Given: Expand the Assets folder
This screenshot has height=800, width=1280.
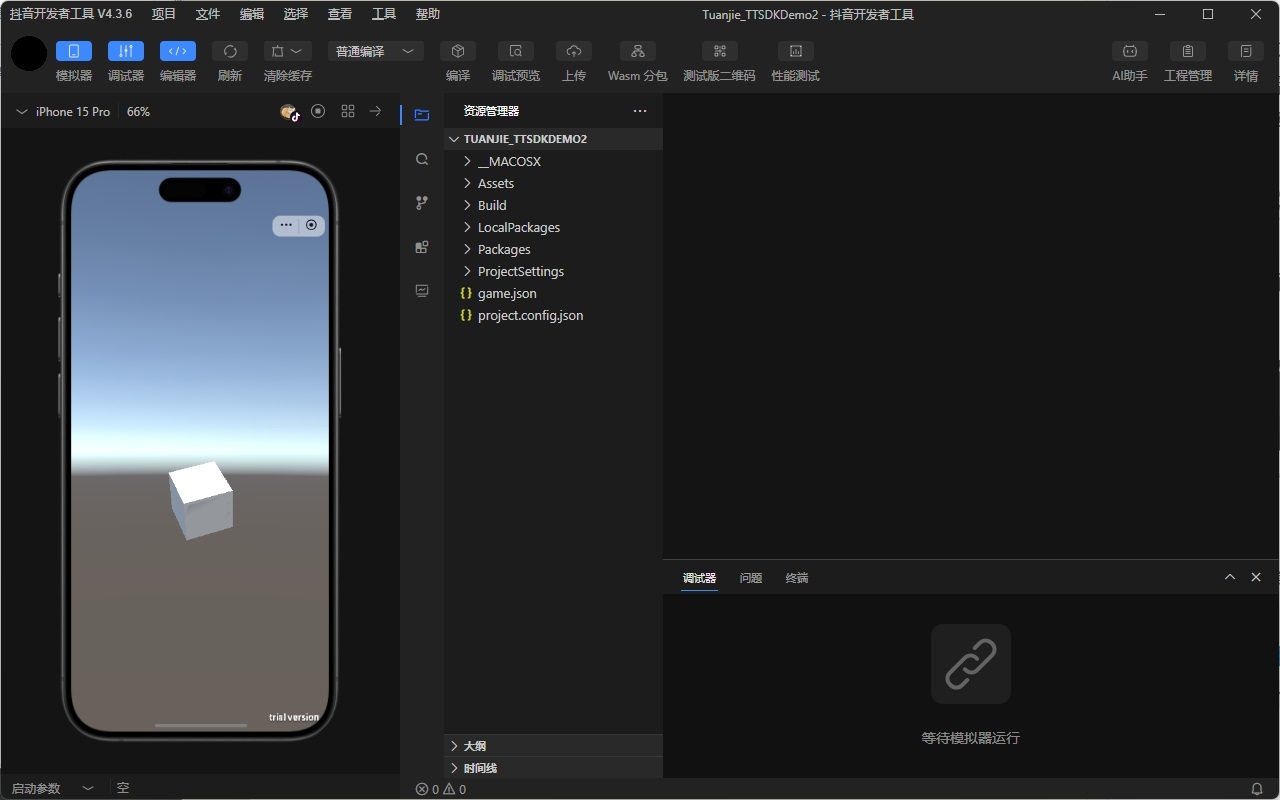Looking at the screenshot, I should tap(495, 184).
